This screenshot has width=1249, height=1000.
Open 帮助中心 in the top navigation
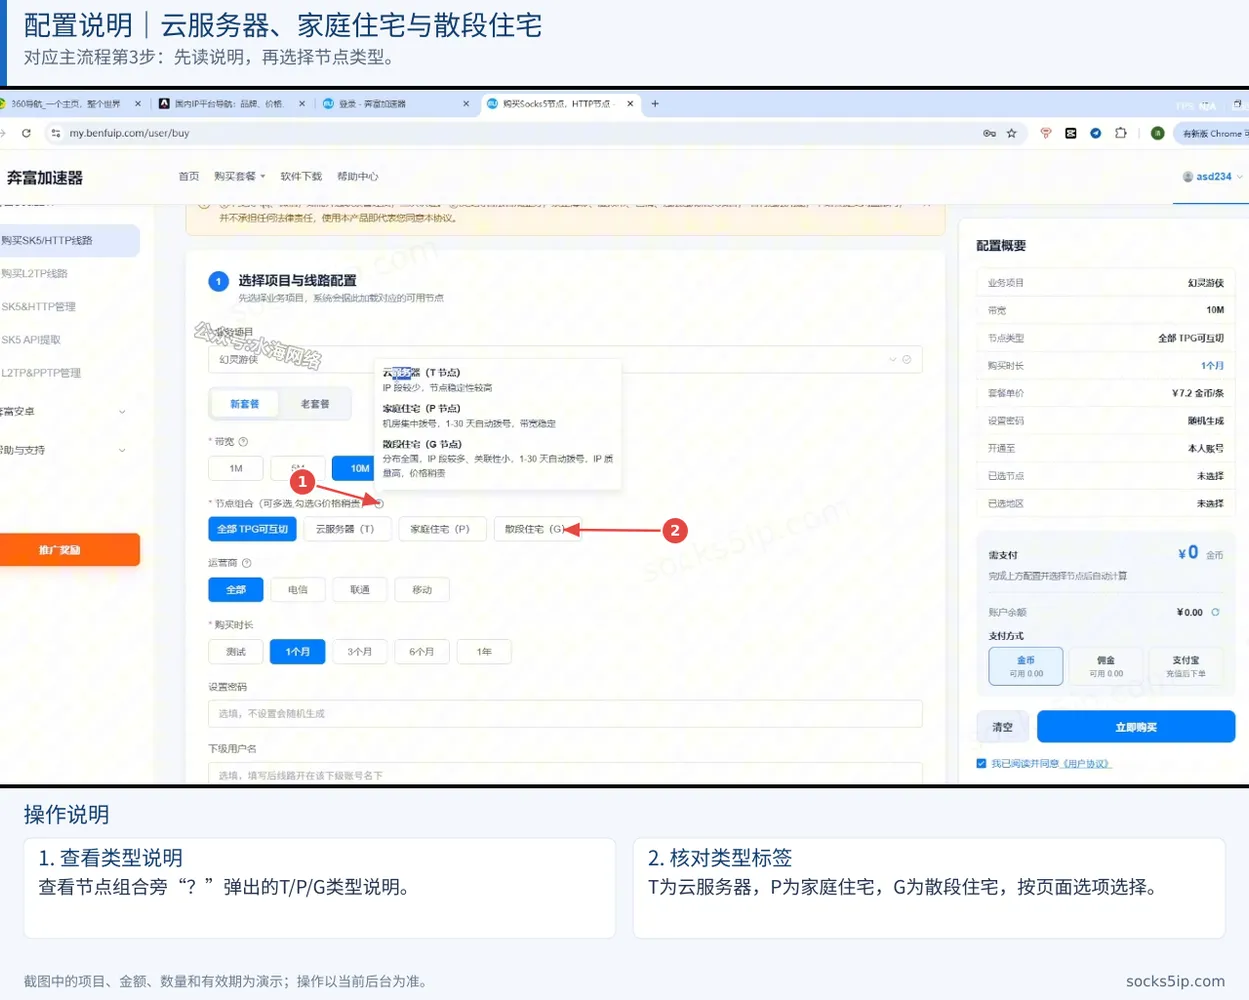358,176
